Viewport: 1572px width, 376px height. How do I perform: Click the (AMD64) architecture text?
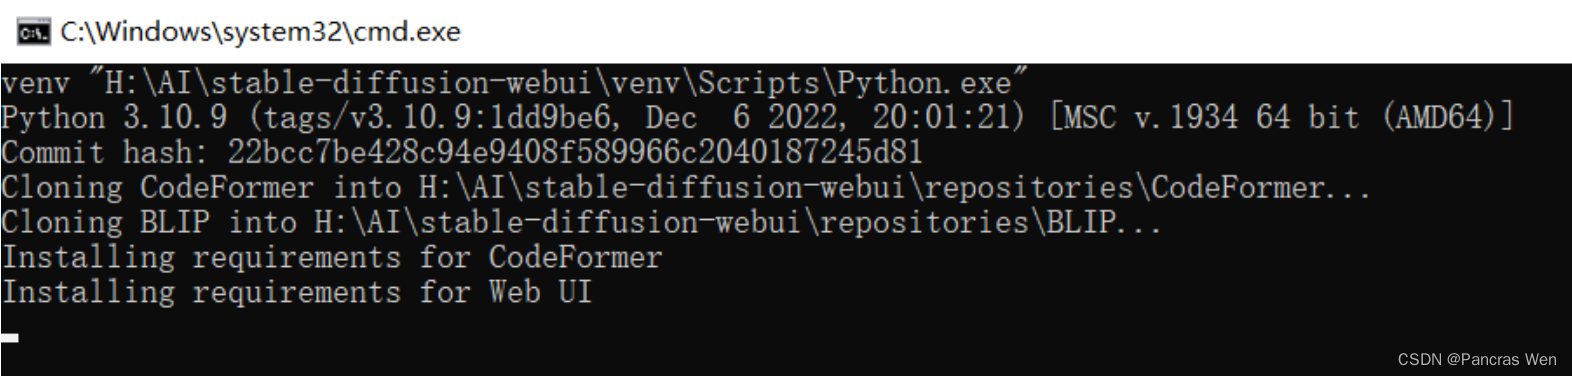(1447, 117)
